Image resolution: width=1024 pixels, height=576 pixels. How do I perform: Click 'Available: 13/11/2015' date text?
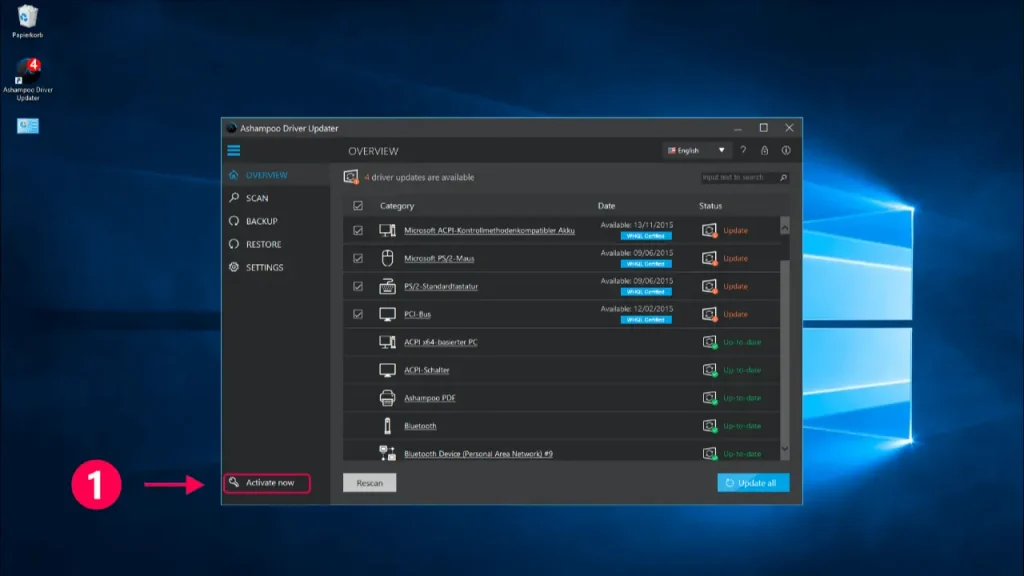coord(637,225)
